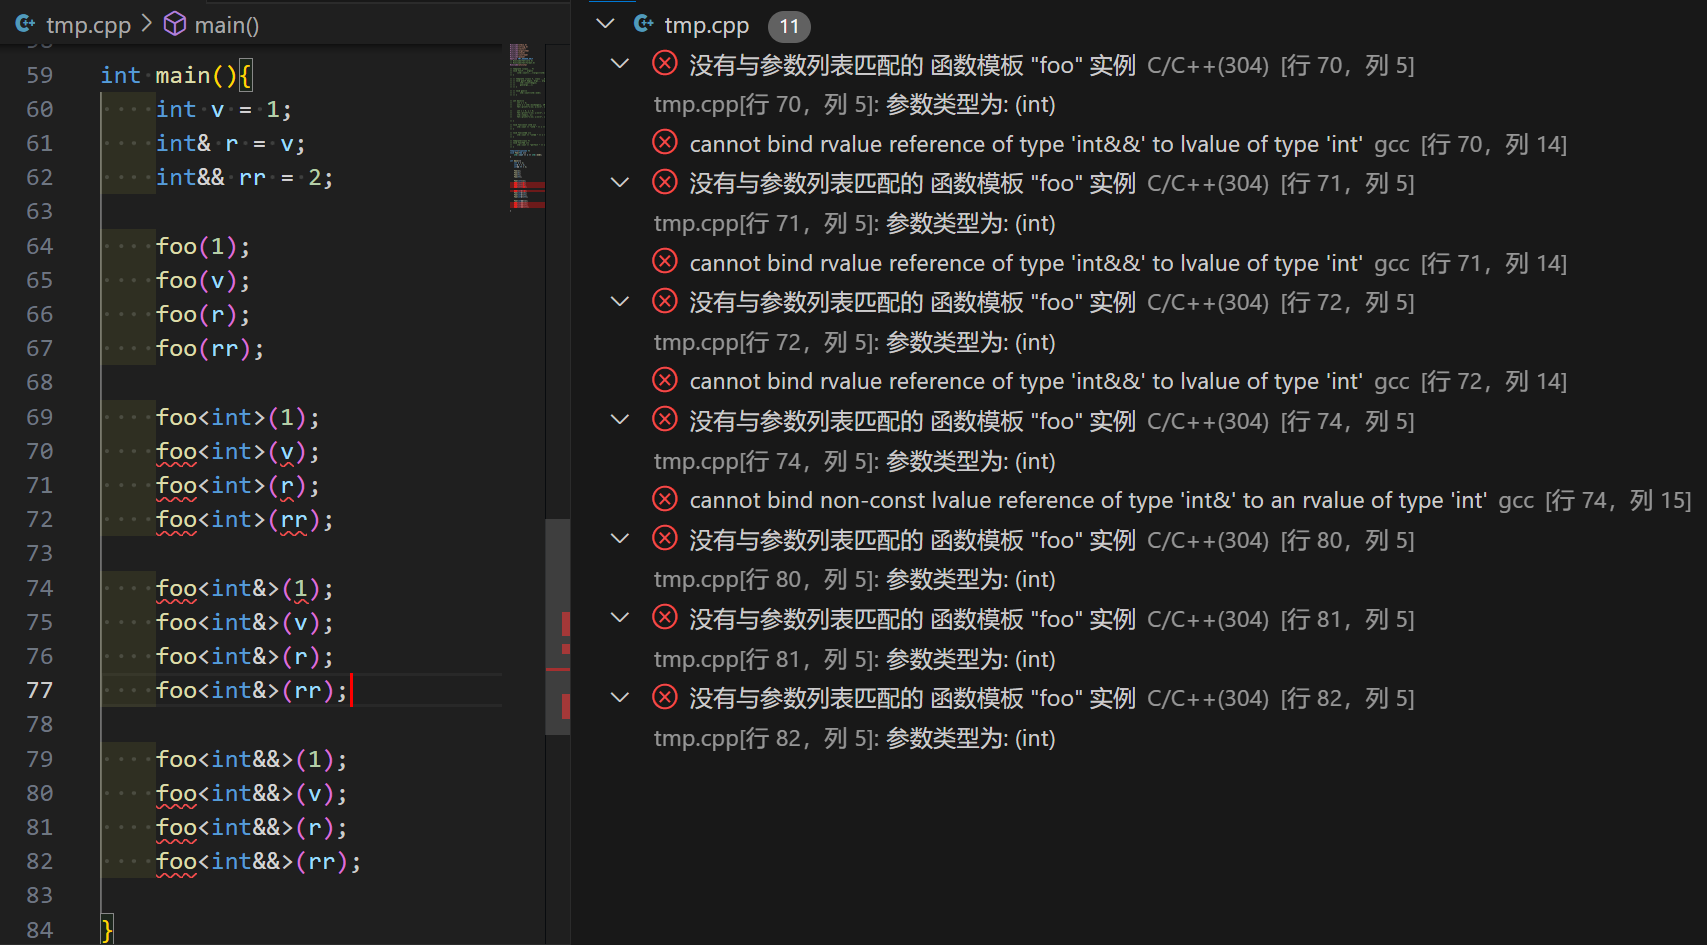This screenshot has width=1707, height=945.
Task: Click error icon of gcc row 74 col 15 entry
Action: pos(665,499)
